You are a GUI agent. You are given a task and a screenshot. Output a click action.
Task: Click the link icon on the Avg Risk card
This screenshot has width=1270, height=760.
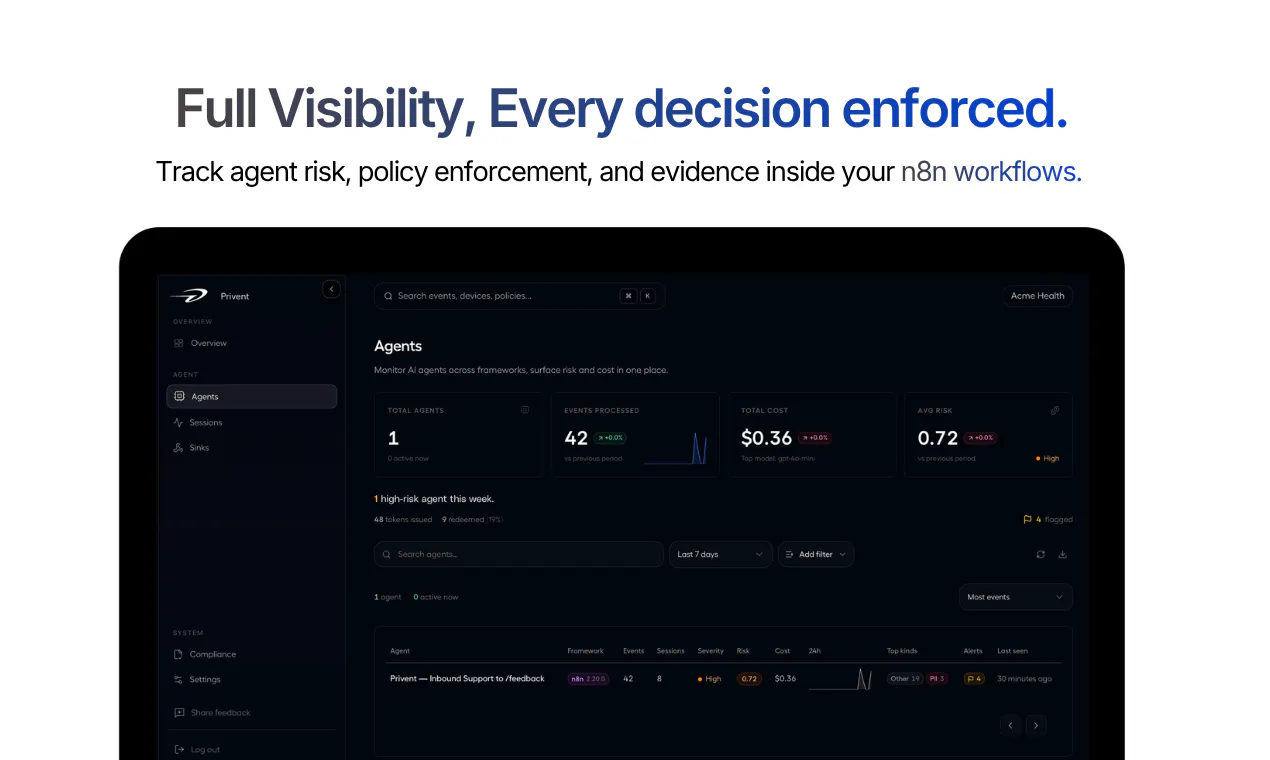coord(1054,410)
